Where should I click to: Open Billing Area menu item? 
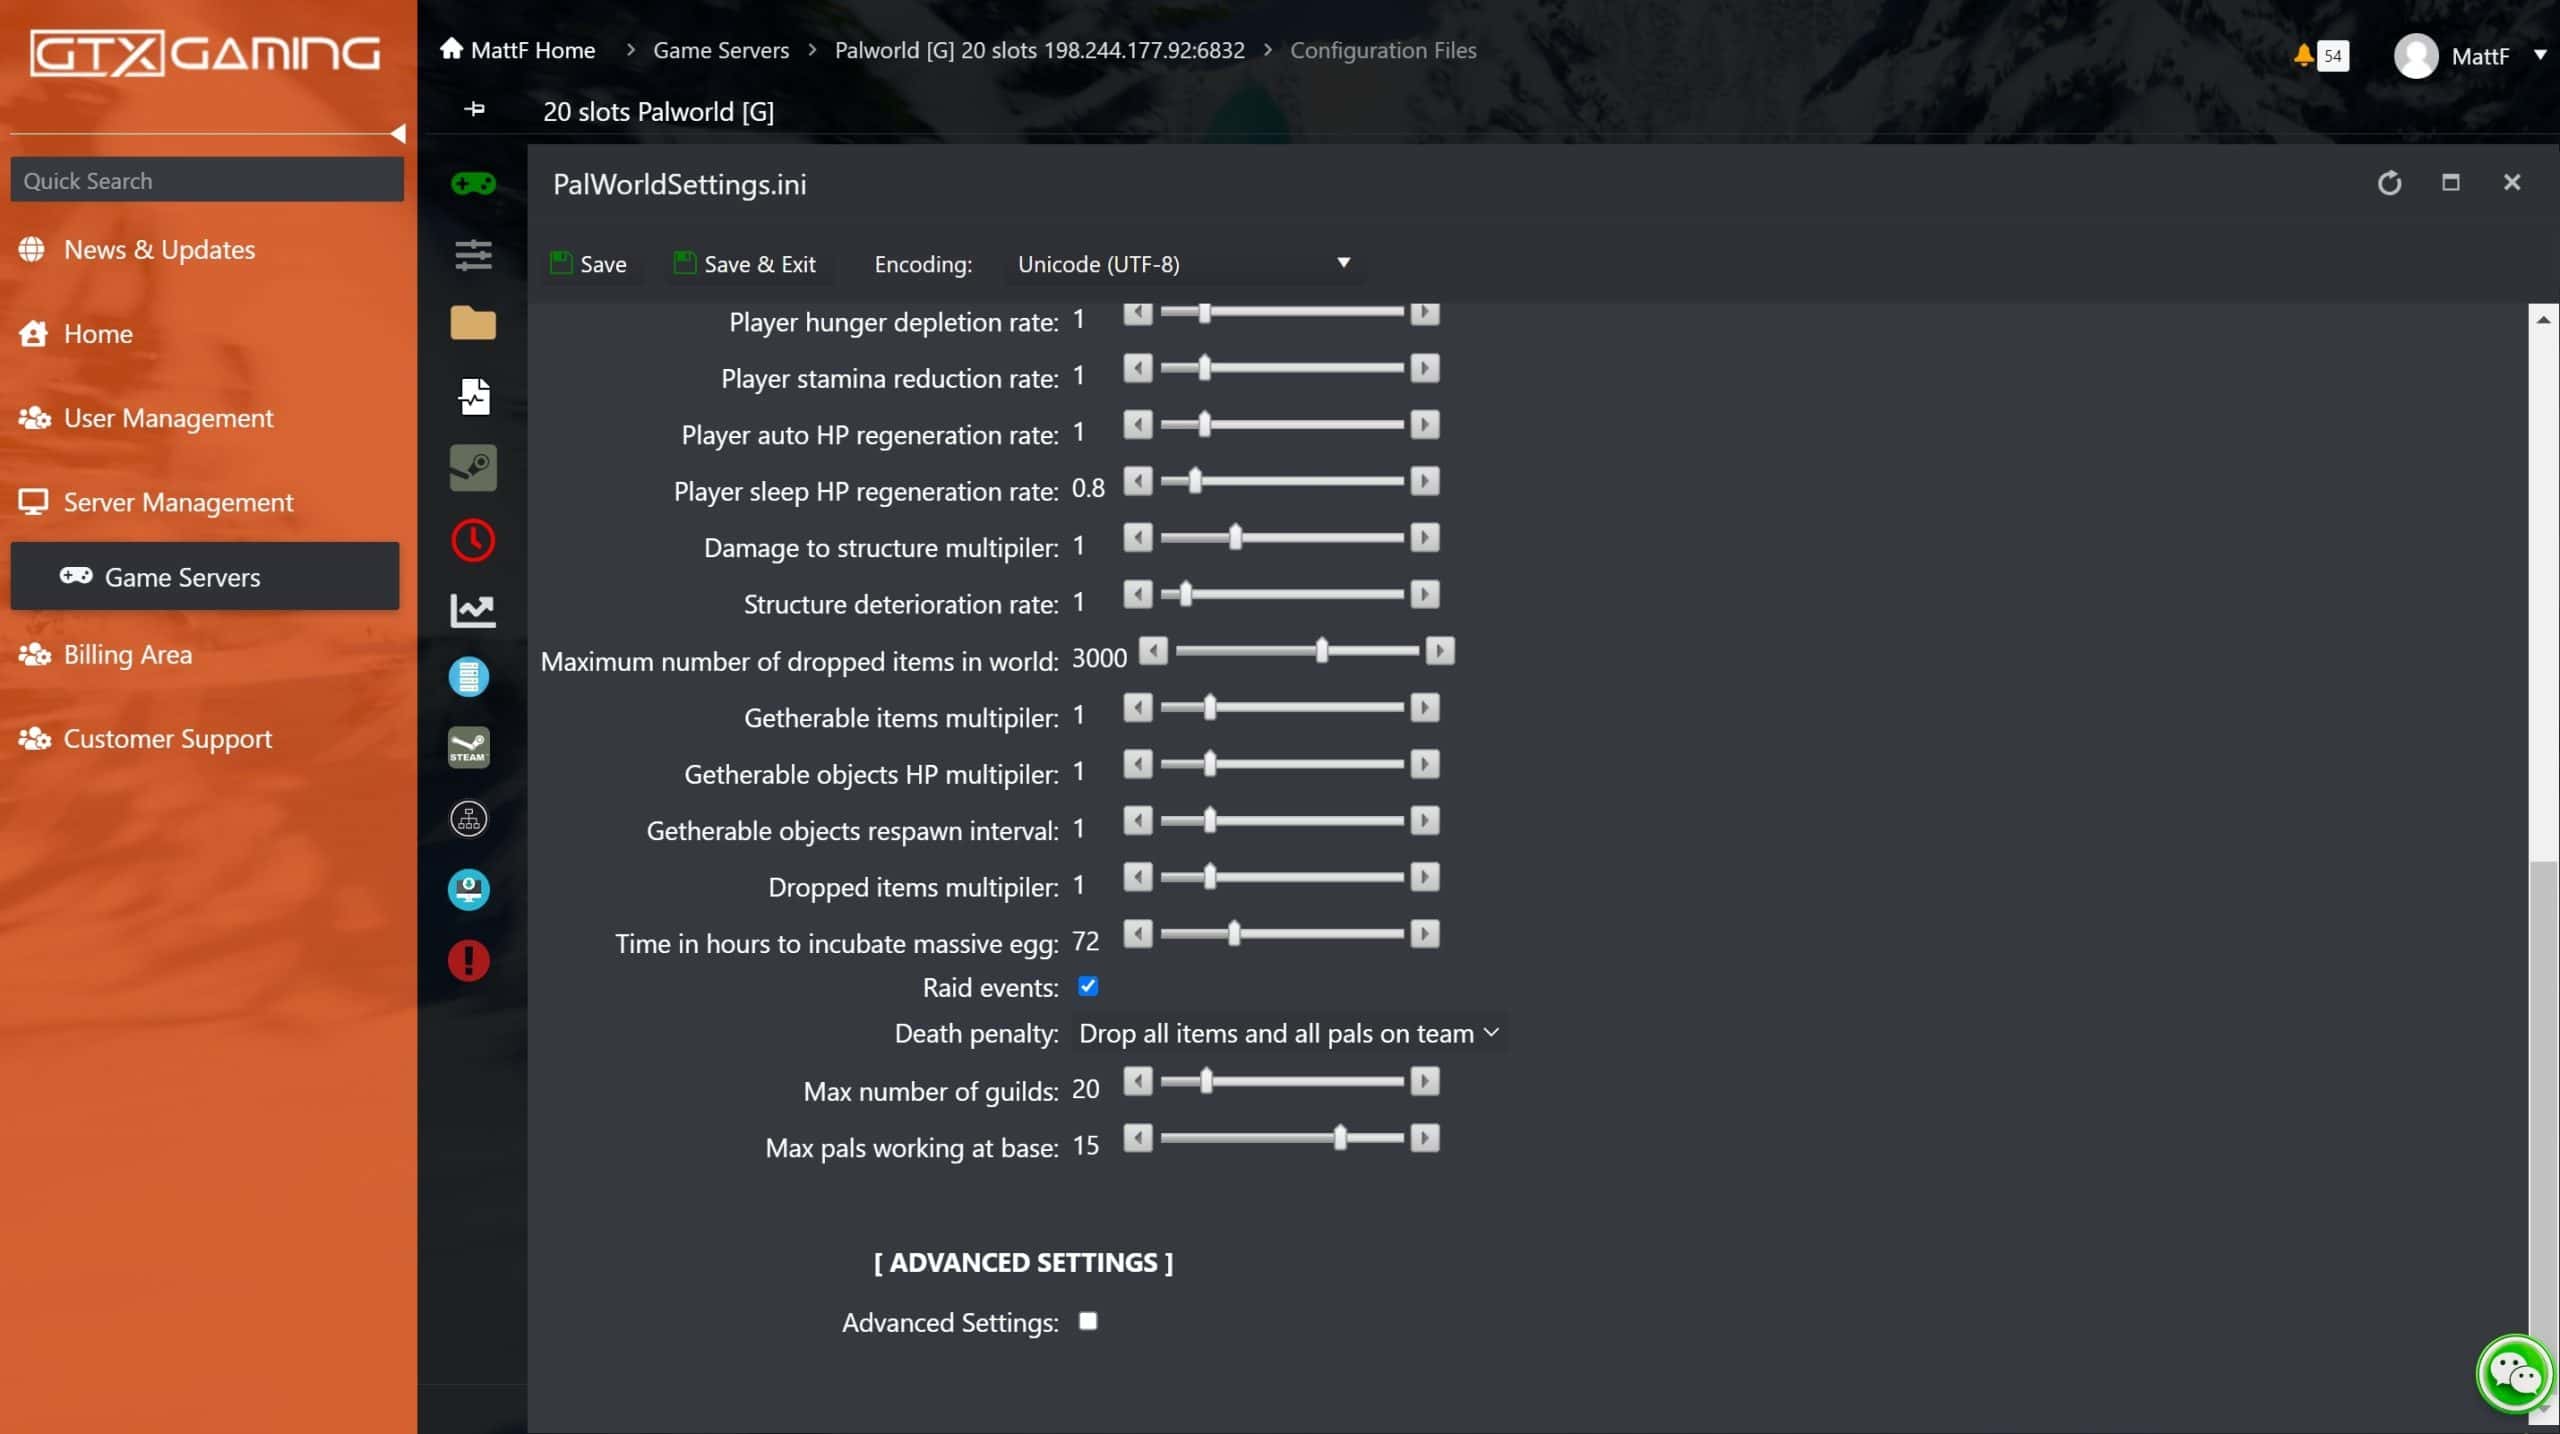click(128, 655)
